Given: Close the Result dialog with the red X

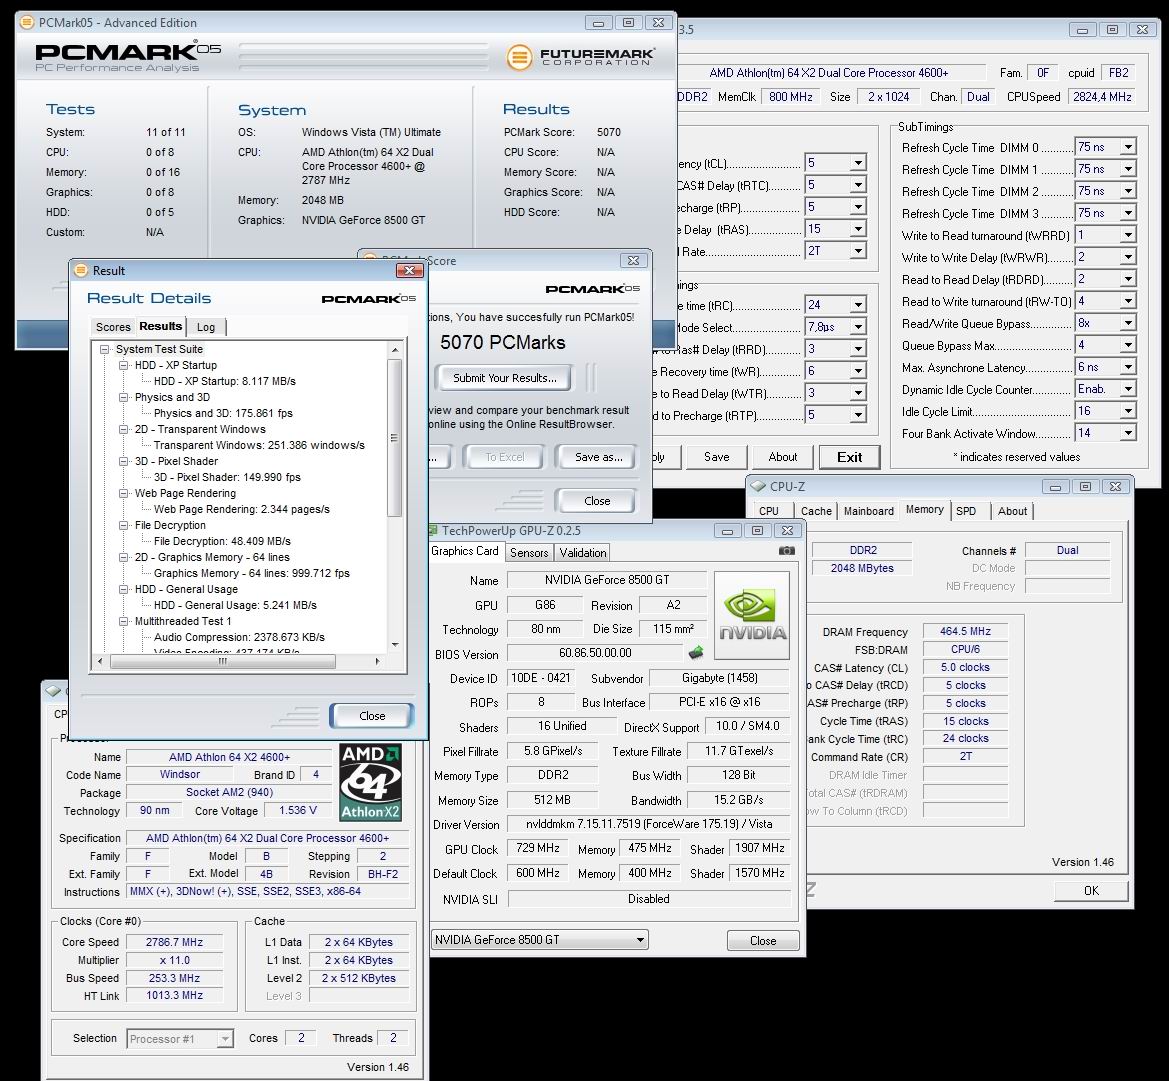Looking at the screenshot, I should pyautogui.click(x=409, y=271).
